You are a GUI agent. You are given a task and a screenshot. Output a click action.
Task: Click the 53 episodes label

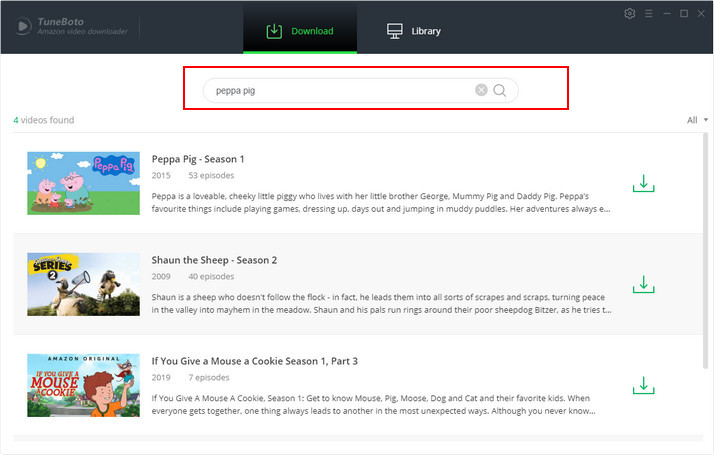coord(211,175)
